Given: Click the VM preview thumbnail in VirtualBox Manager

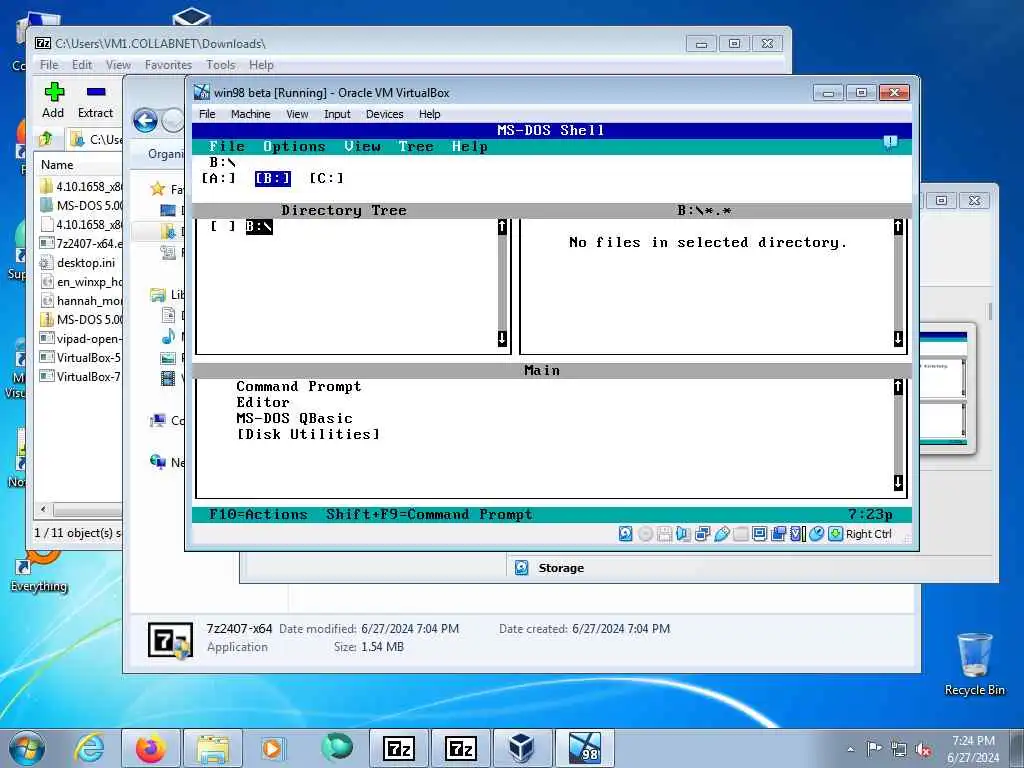Looking at the screenshot, I should [942, 389].
